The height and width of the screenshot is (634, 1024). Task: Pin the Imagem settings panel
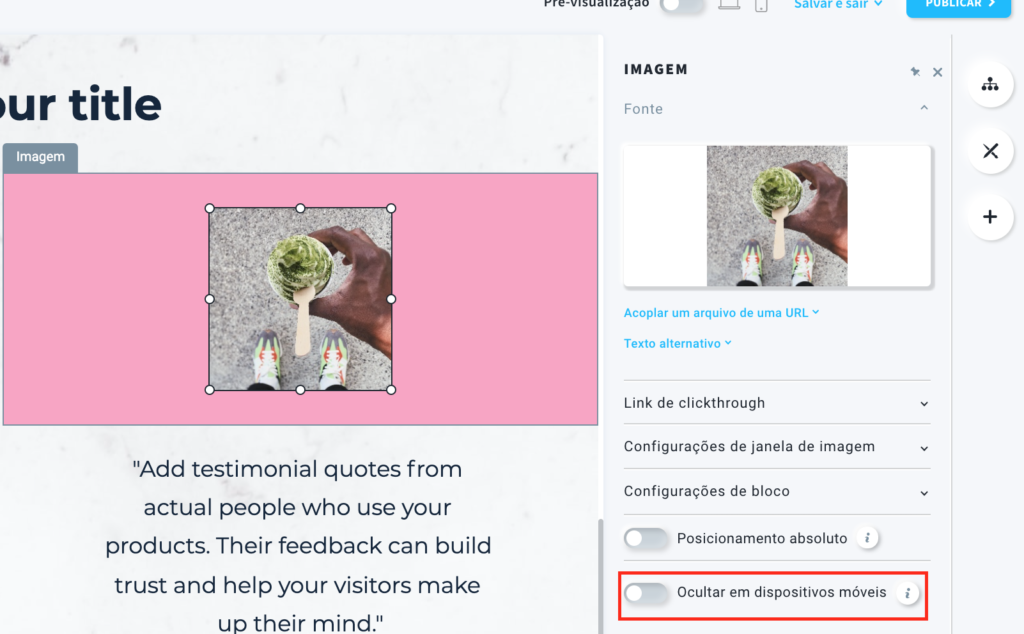pos(915,72)
